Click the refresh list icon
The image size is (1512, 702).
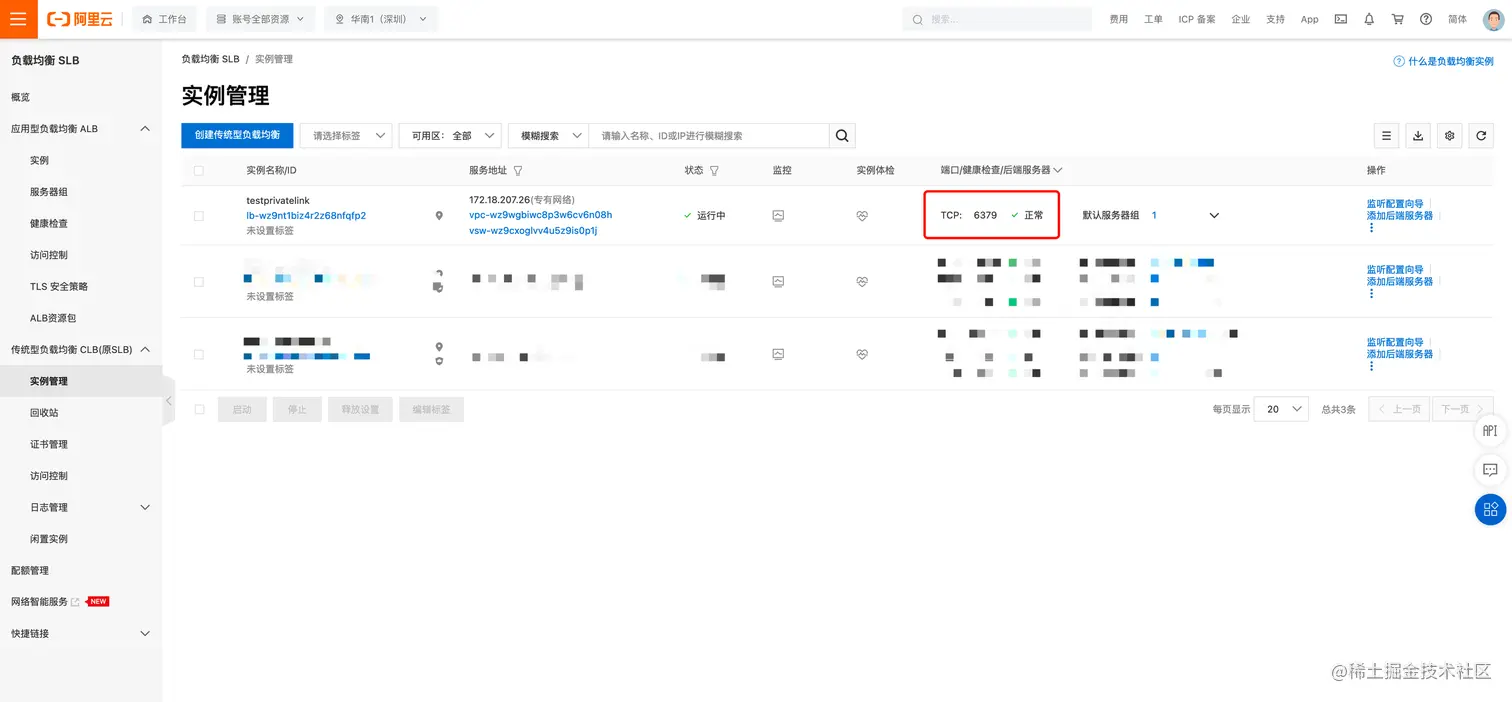1482,136
